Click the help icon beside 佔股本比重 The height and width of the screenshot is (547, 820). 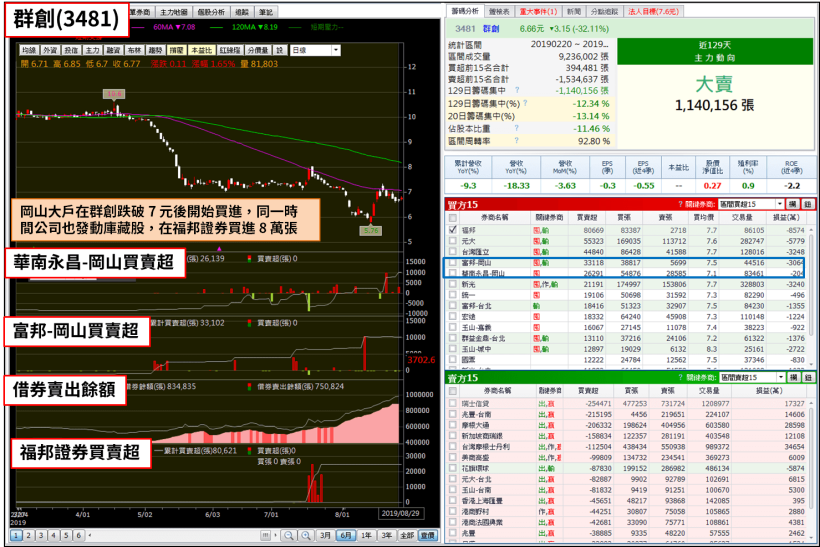[517, 128]
